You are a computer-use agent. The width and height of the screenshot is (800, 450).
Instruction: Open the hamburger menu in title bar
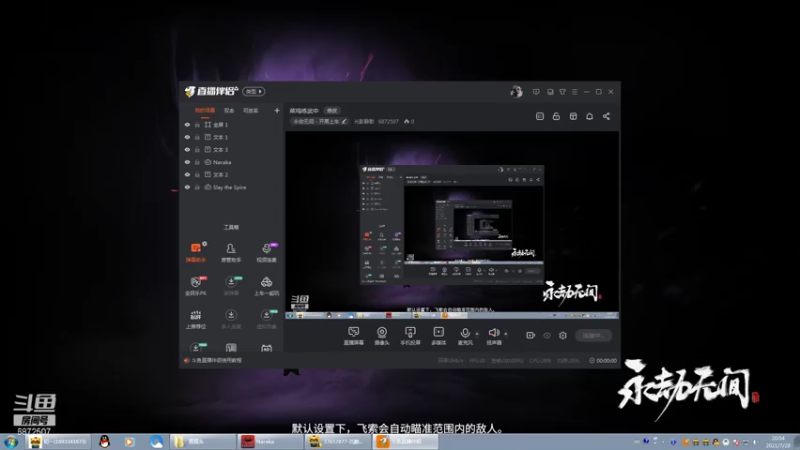[574, 92]
